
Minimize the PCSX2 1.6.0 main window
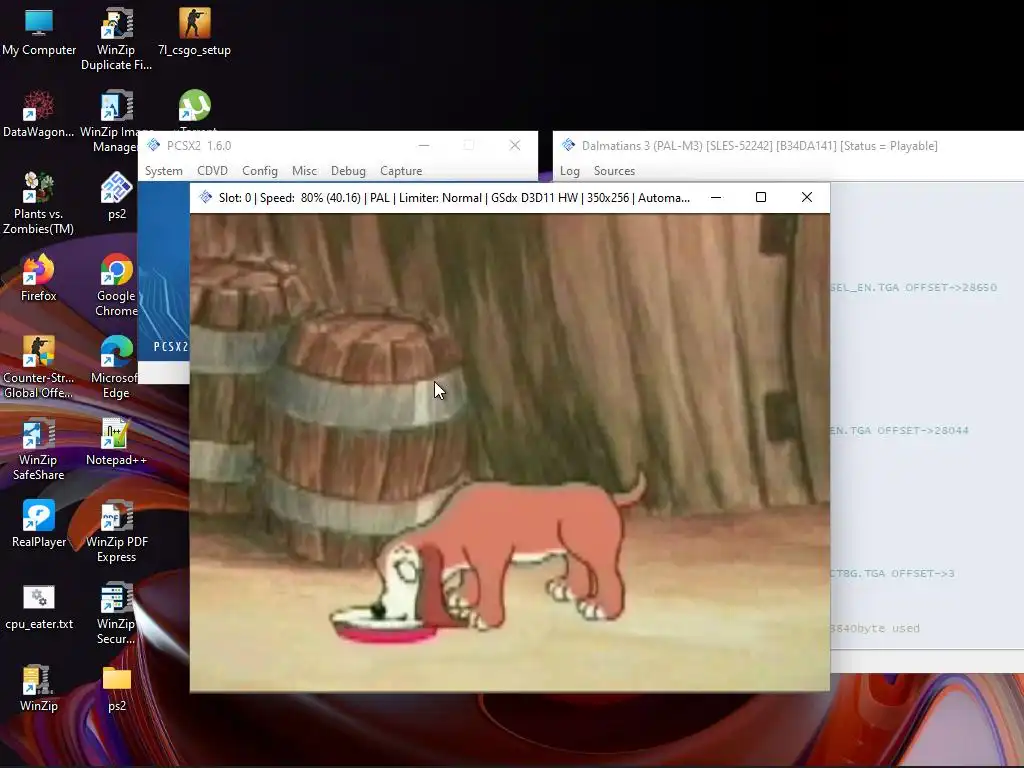point(424,145)
